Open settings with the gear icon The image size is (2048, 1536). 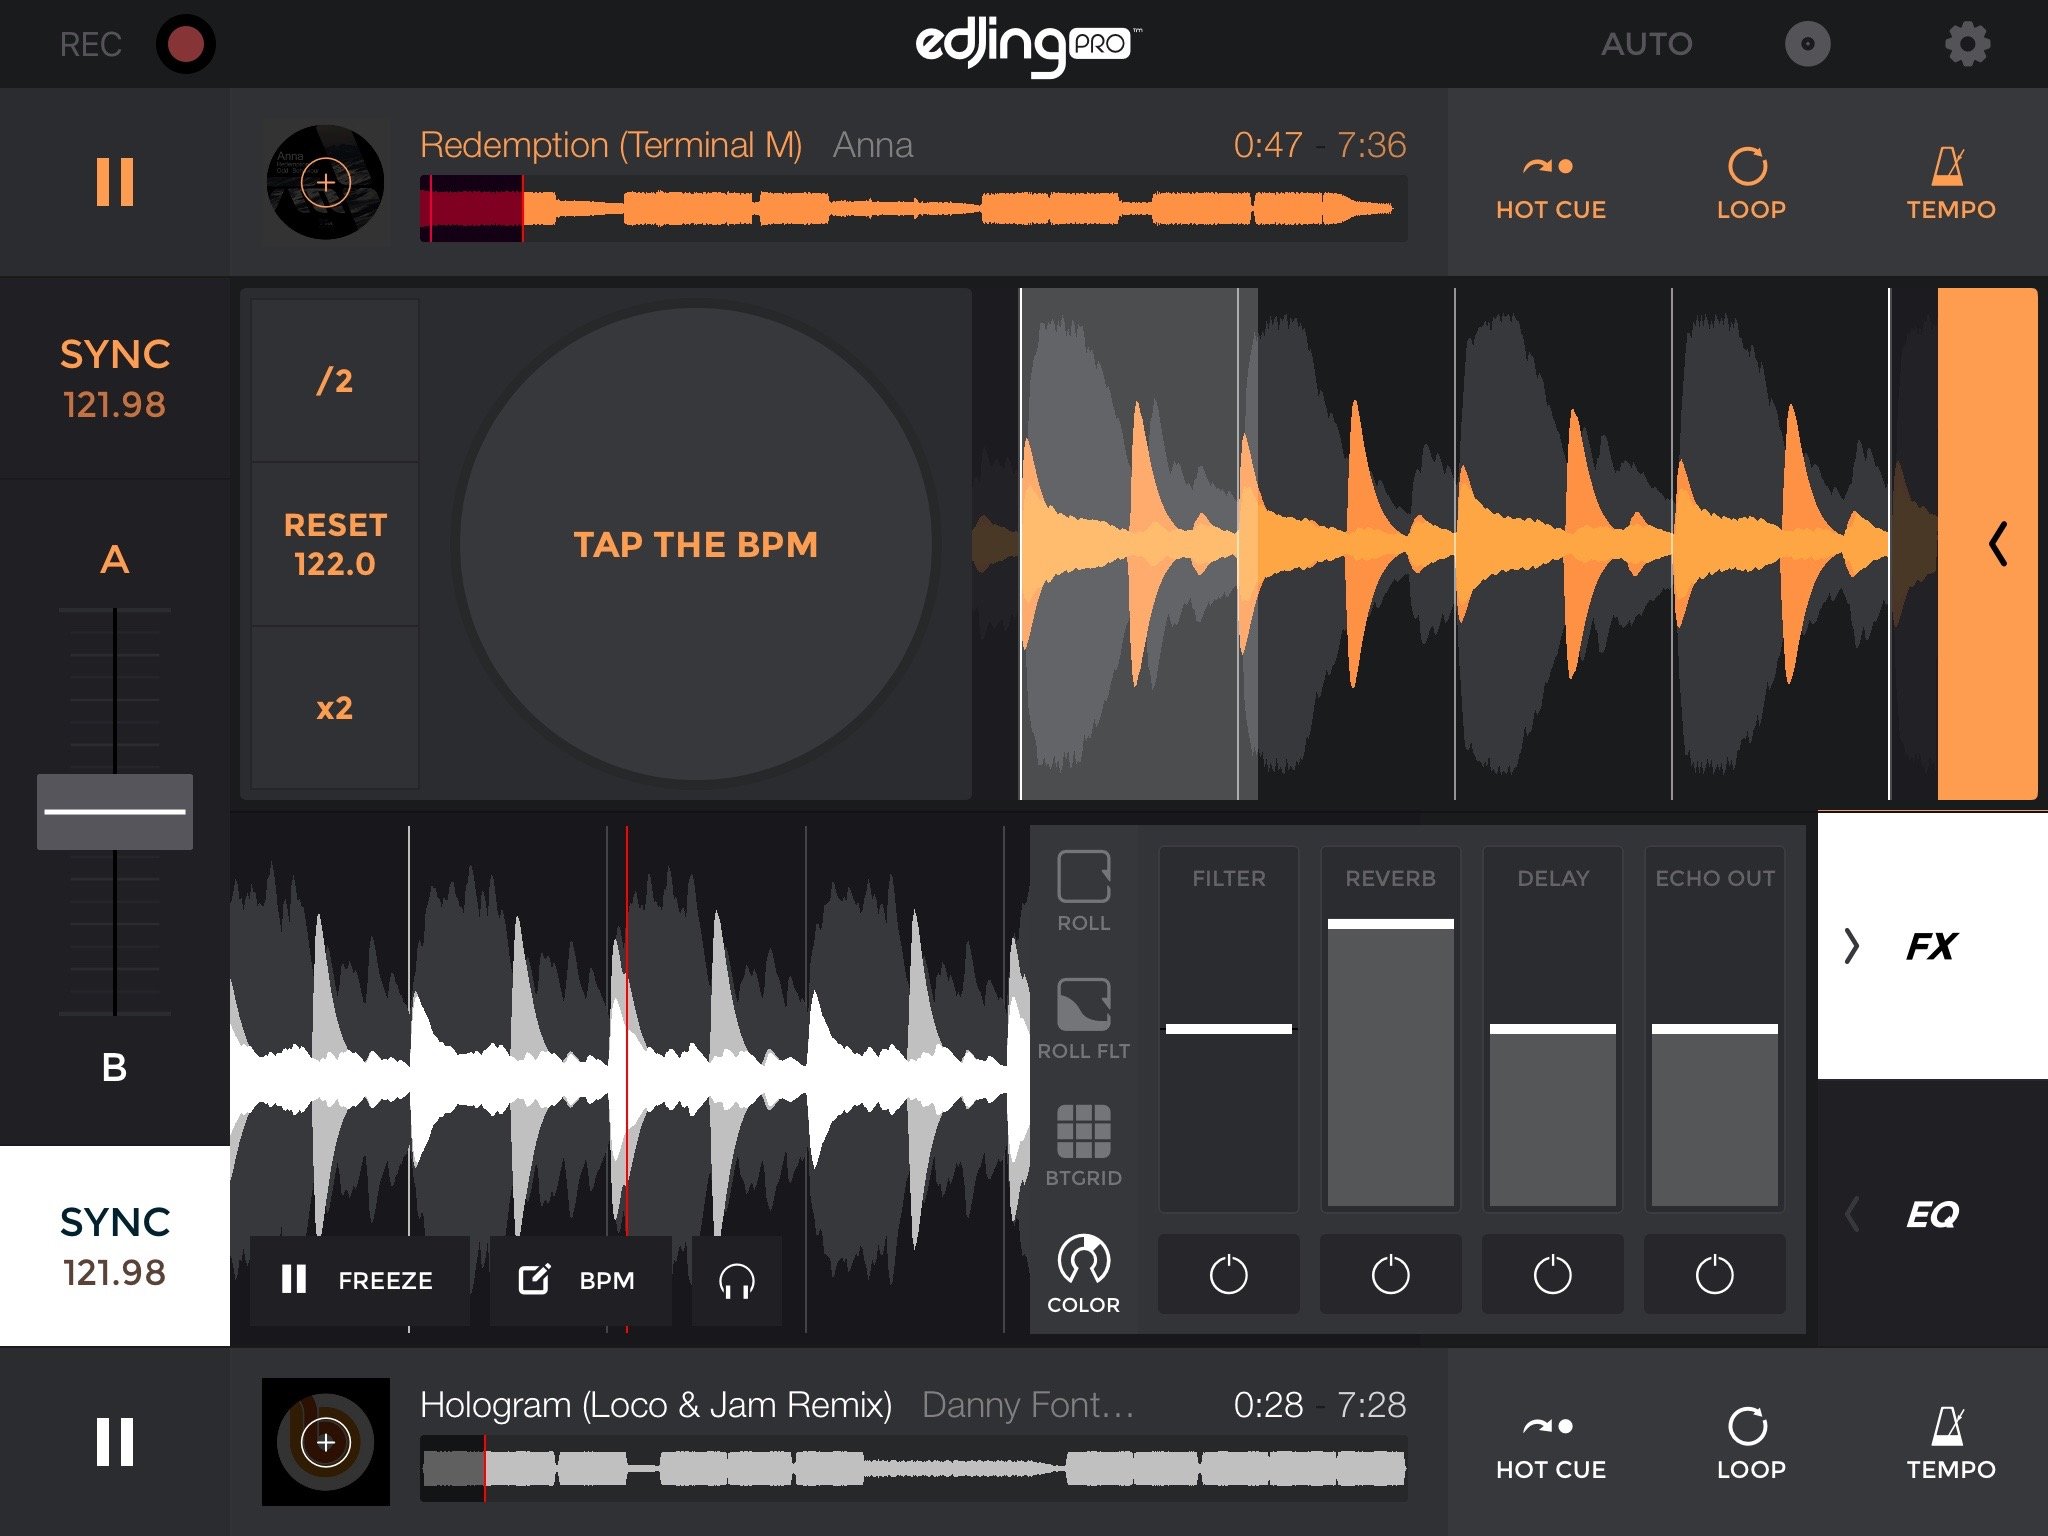pos(1966,44)
